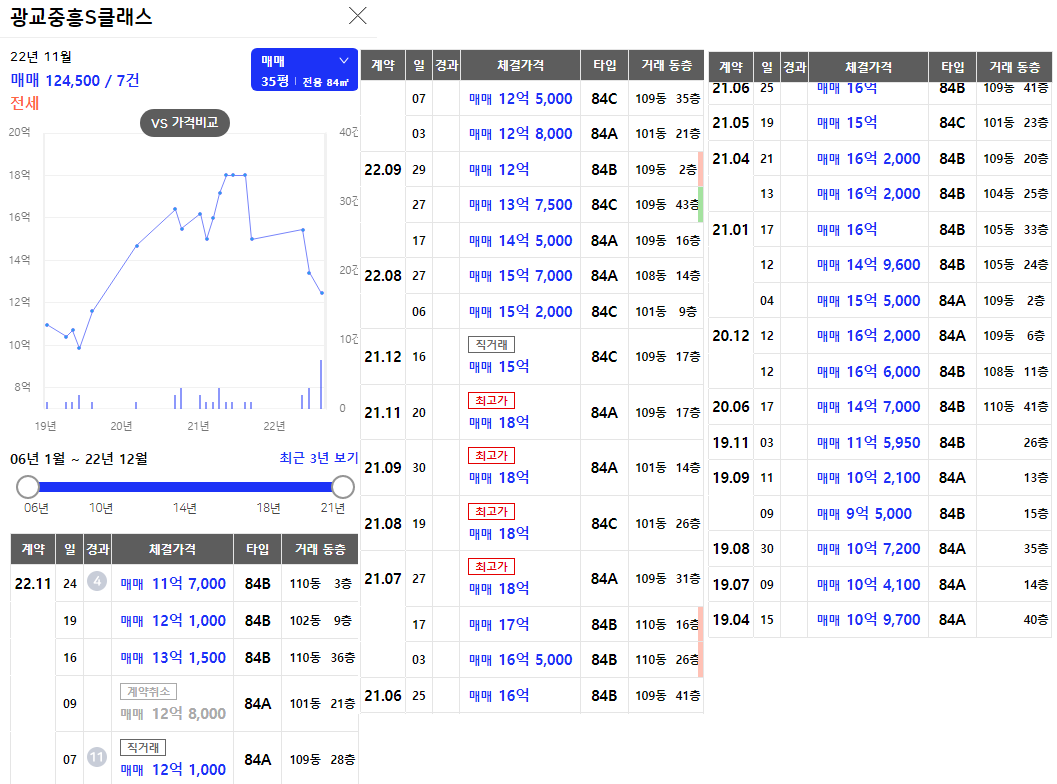
Task: Click the 거래 동층 header in the middle table
Action: (x=666, y=65)
